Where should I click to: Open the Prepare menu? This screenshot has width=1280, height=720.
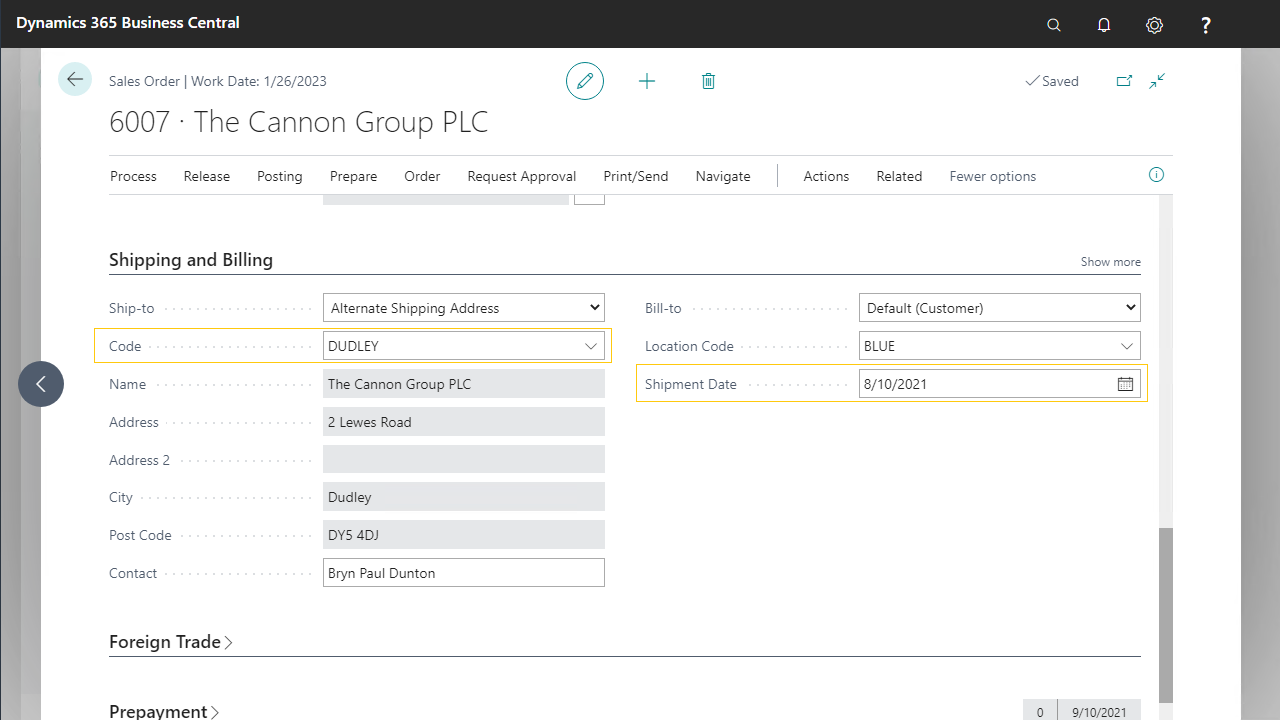click(354, 176)
